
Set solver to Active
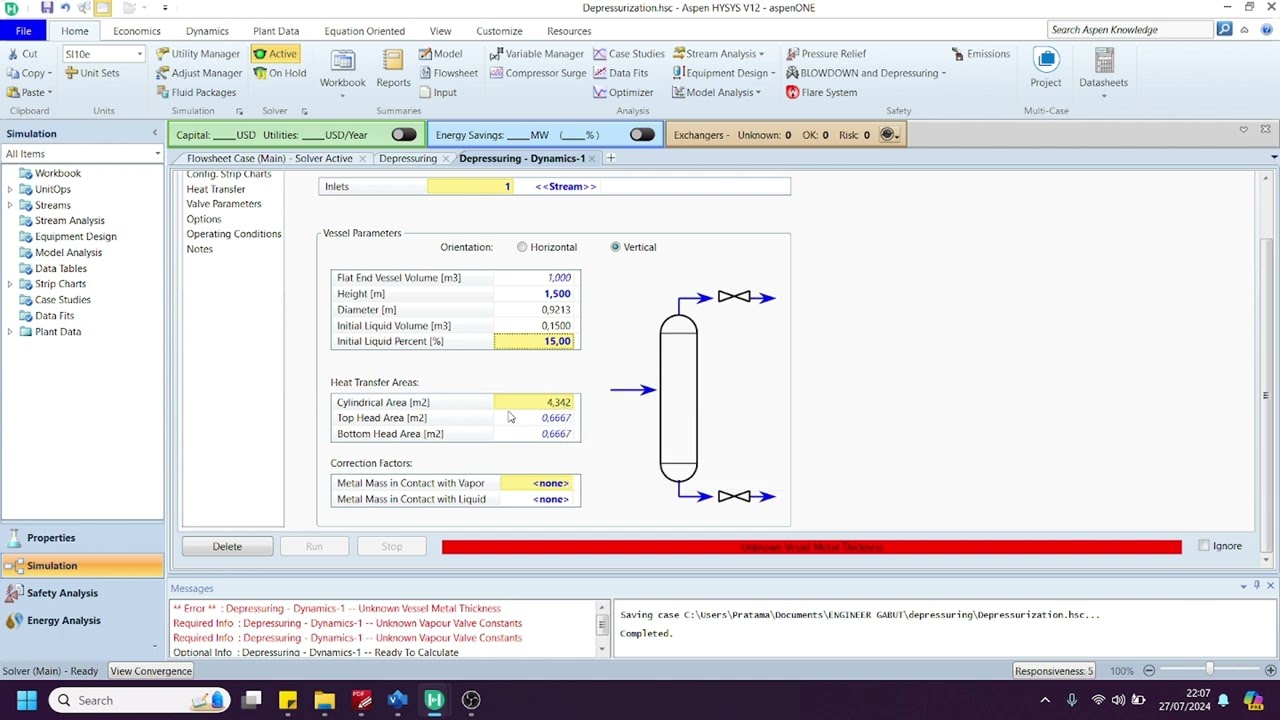point(275,54)
